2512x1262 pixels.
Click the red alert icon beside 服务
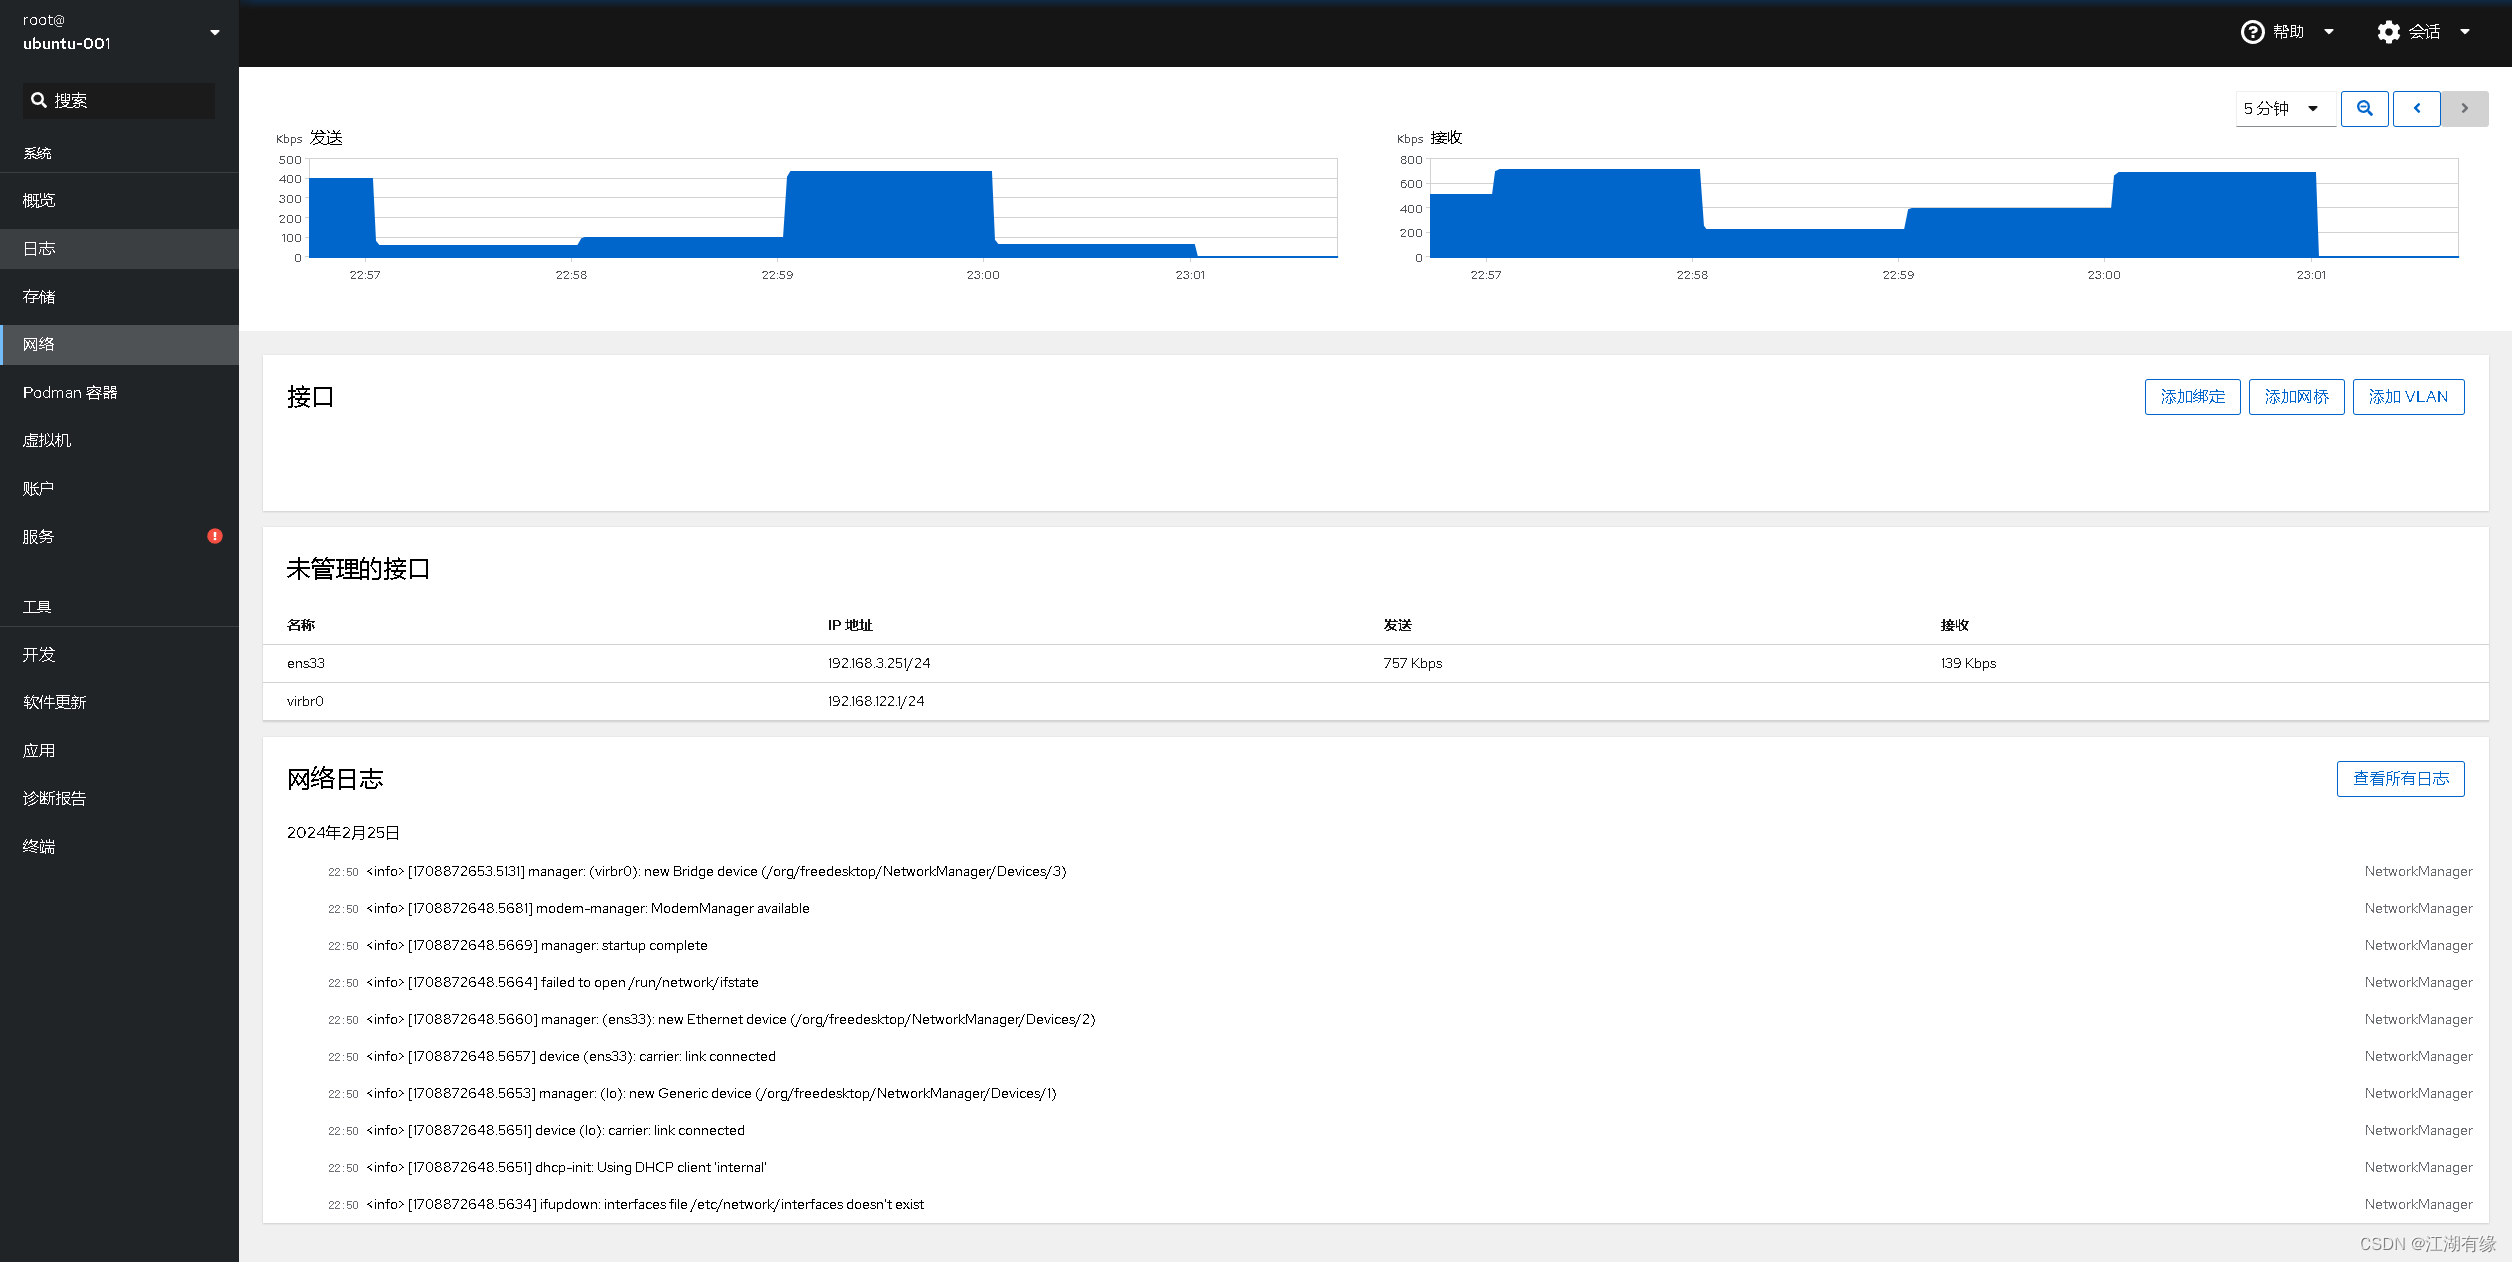coord(214,536)
